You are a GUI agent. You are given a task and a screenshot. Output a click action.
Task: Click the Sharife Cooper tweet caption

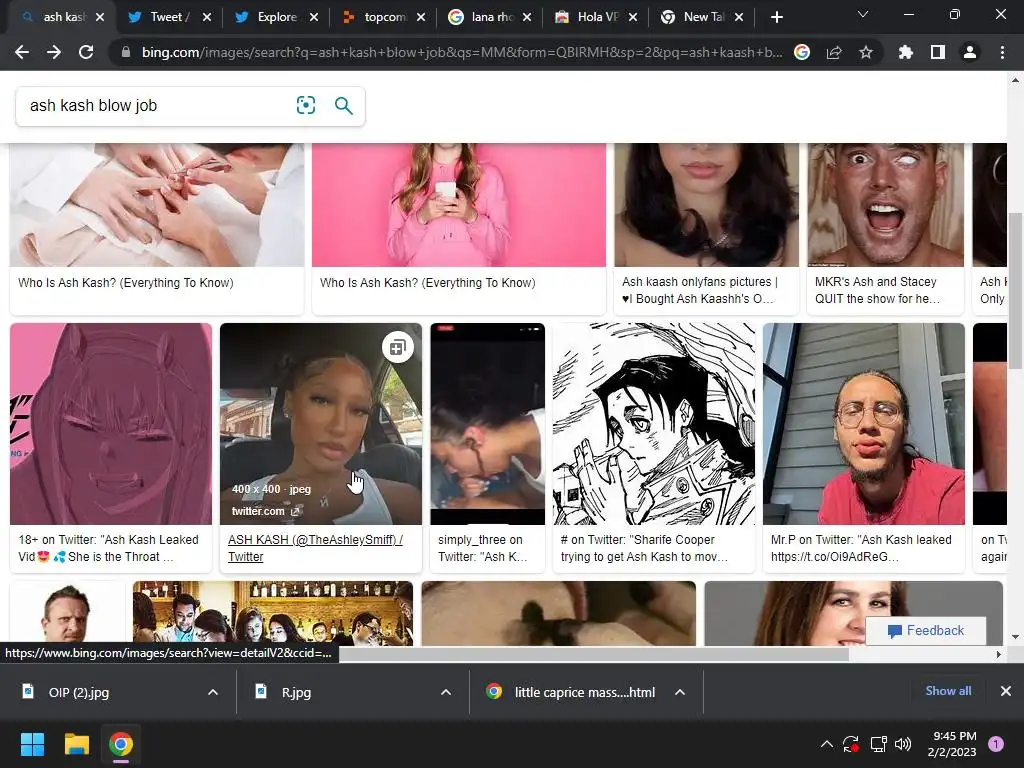[644, 548]
